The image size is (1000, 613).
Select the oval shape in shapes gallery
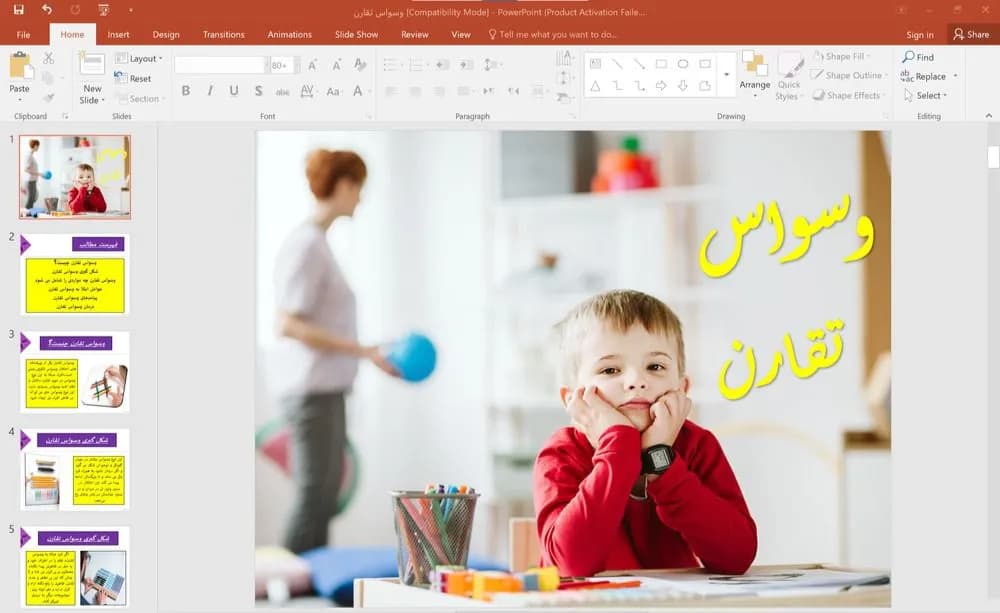click(682, 64)
